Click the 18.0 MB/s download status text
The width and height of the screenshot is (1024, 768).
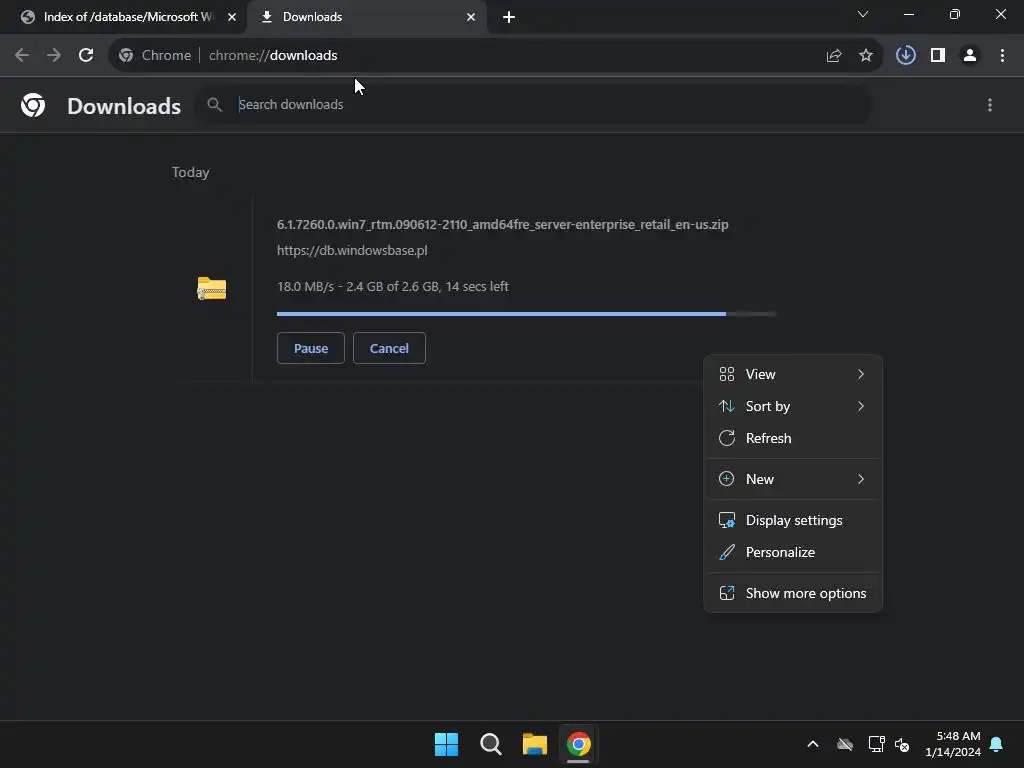(x=392, y=287)
